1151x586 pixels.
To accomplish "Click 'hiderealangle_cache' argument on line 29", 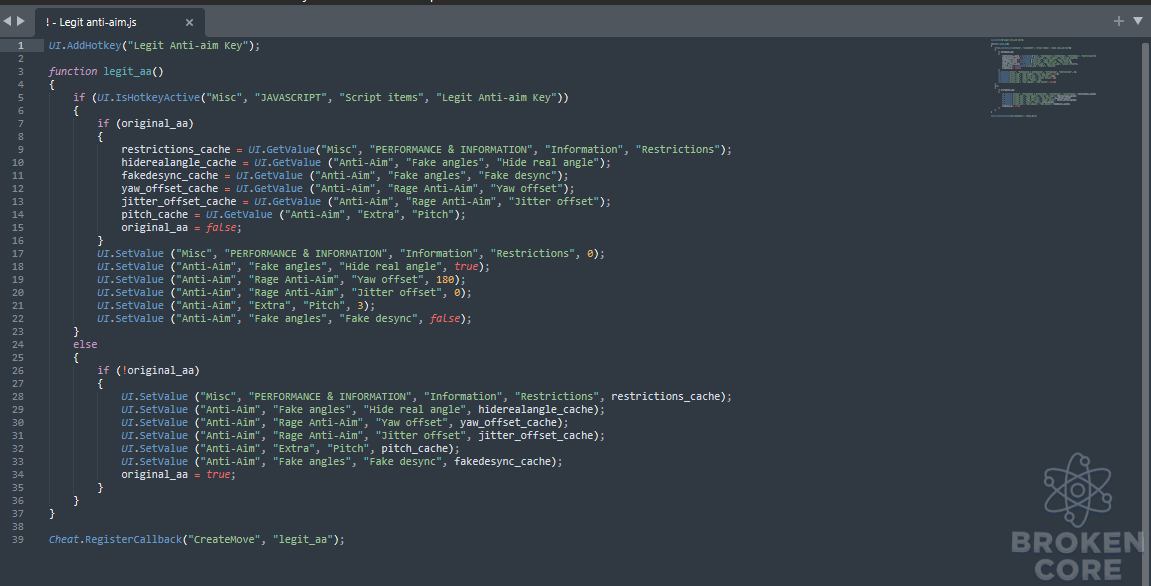I will [x=535, y=410].
